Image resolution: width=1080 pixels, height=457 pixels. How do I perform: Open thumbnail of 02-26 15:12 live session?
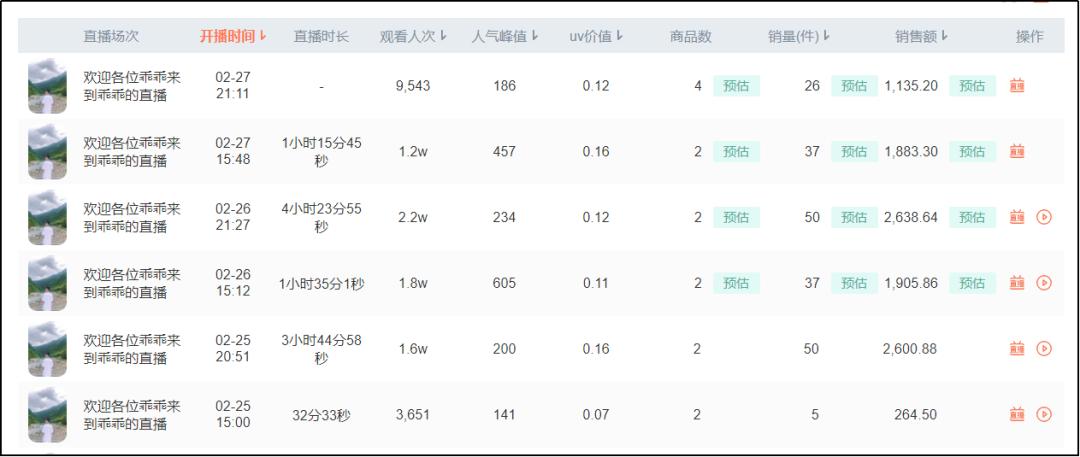48,283
